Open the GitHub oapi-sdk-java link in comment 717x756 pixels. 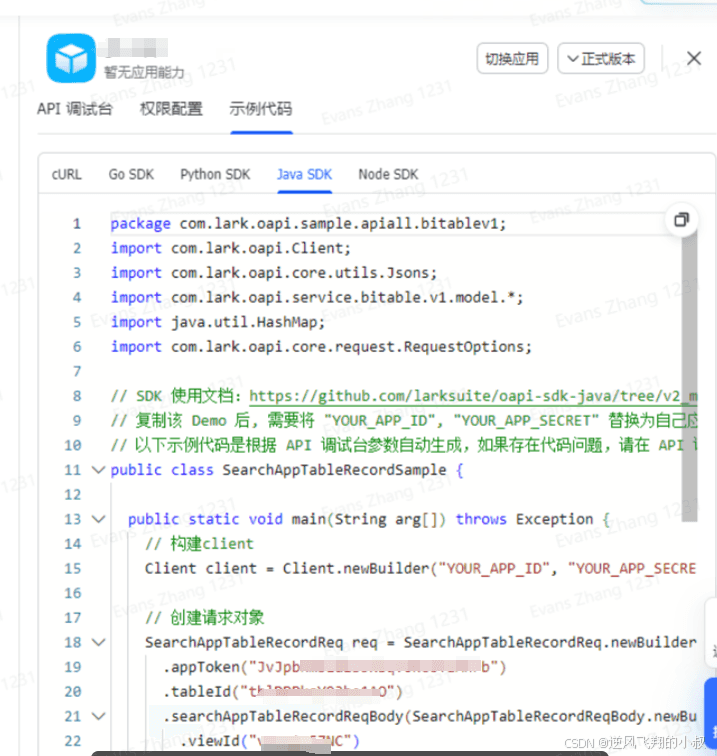click(473, 396)
